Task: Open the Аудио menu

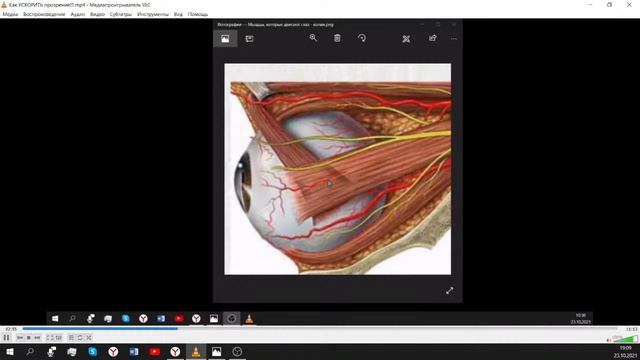Action: tap(78, 14)
